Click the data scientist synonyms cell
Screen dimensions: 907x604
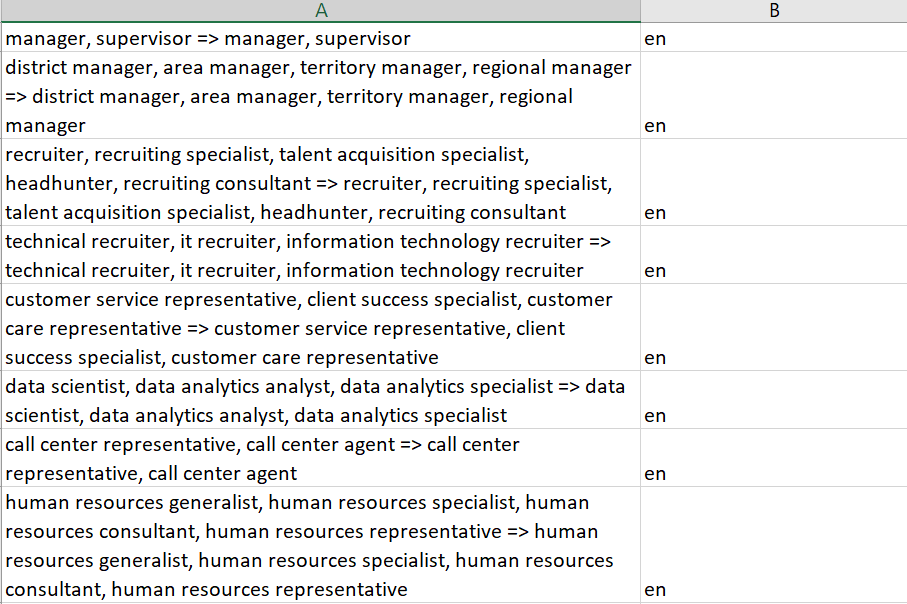320,400
